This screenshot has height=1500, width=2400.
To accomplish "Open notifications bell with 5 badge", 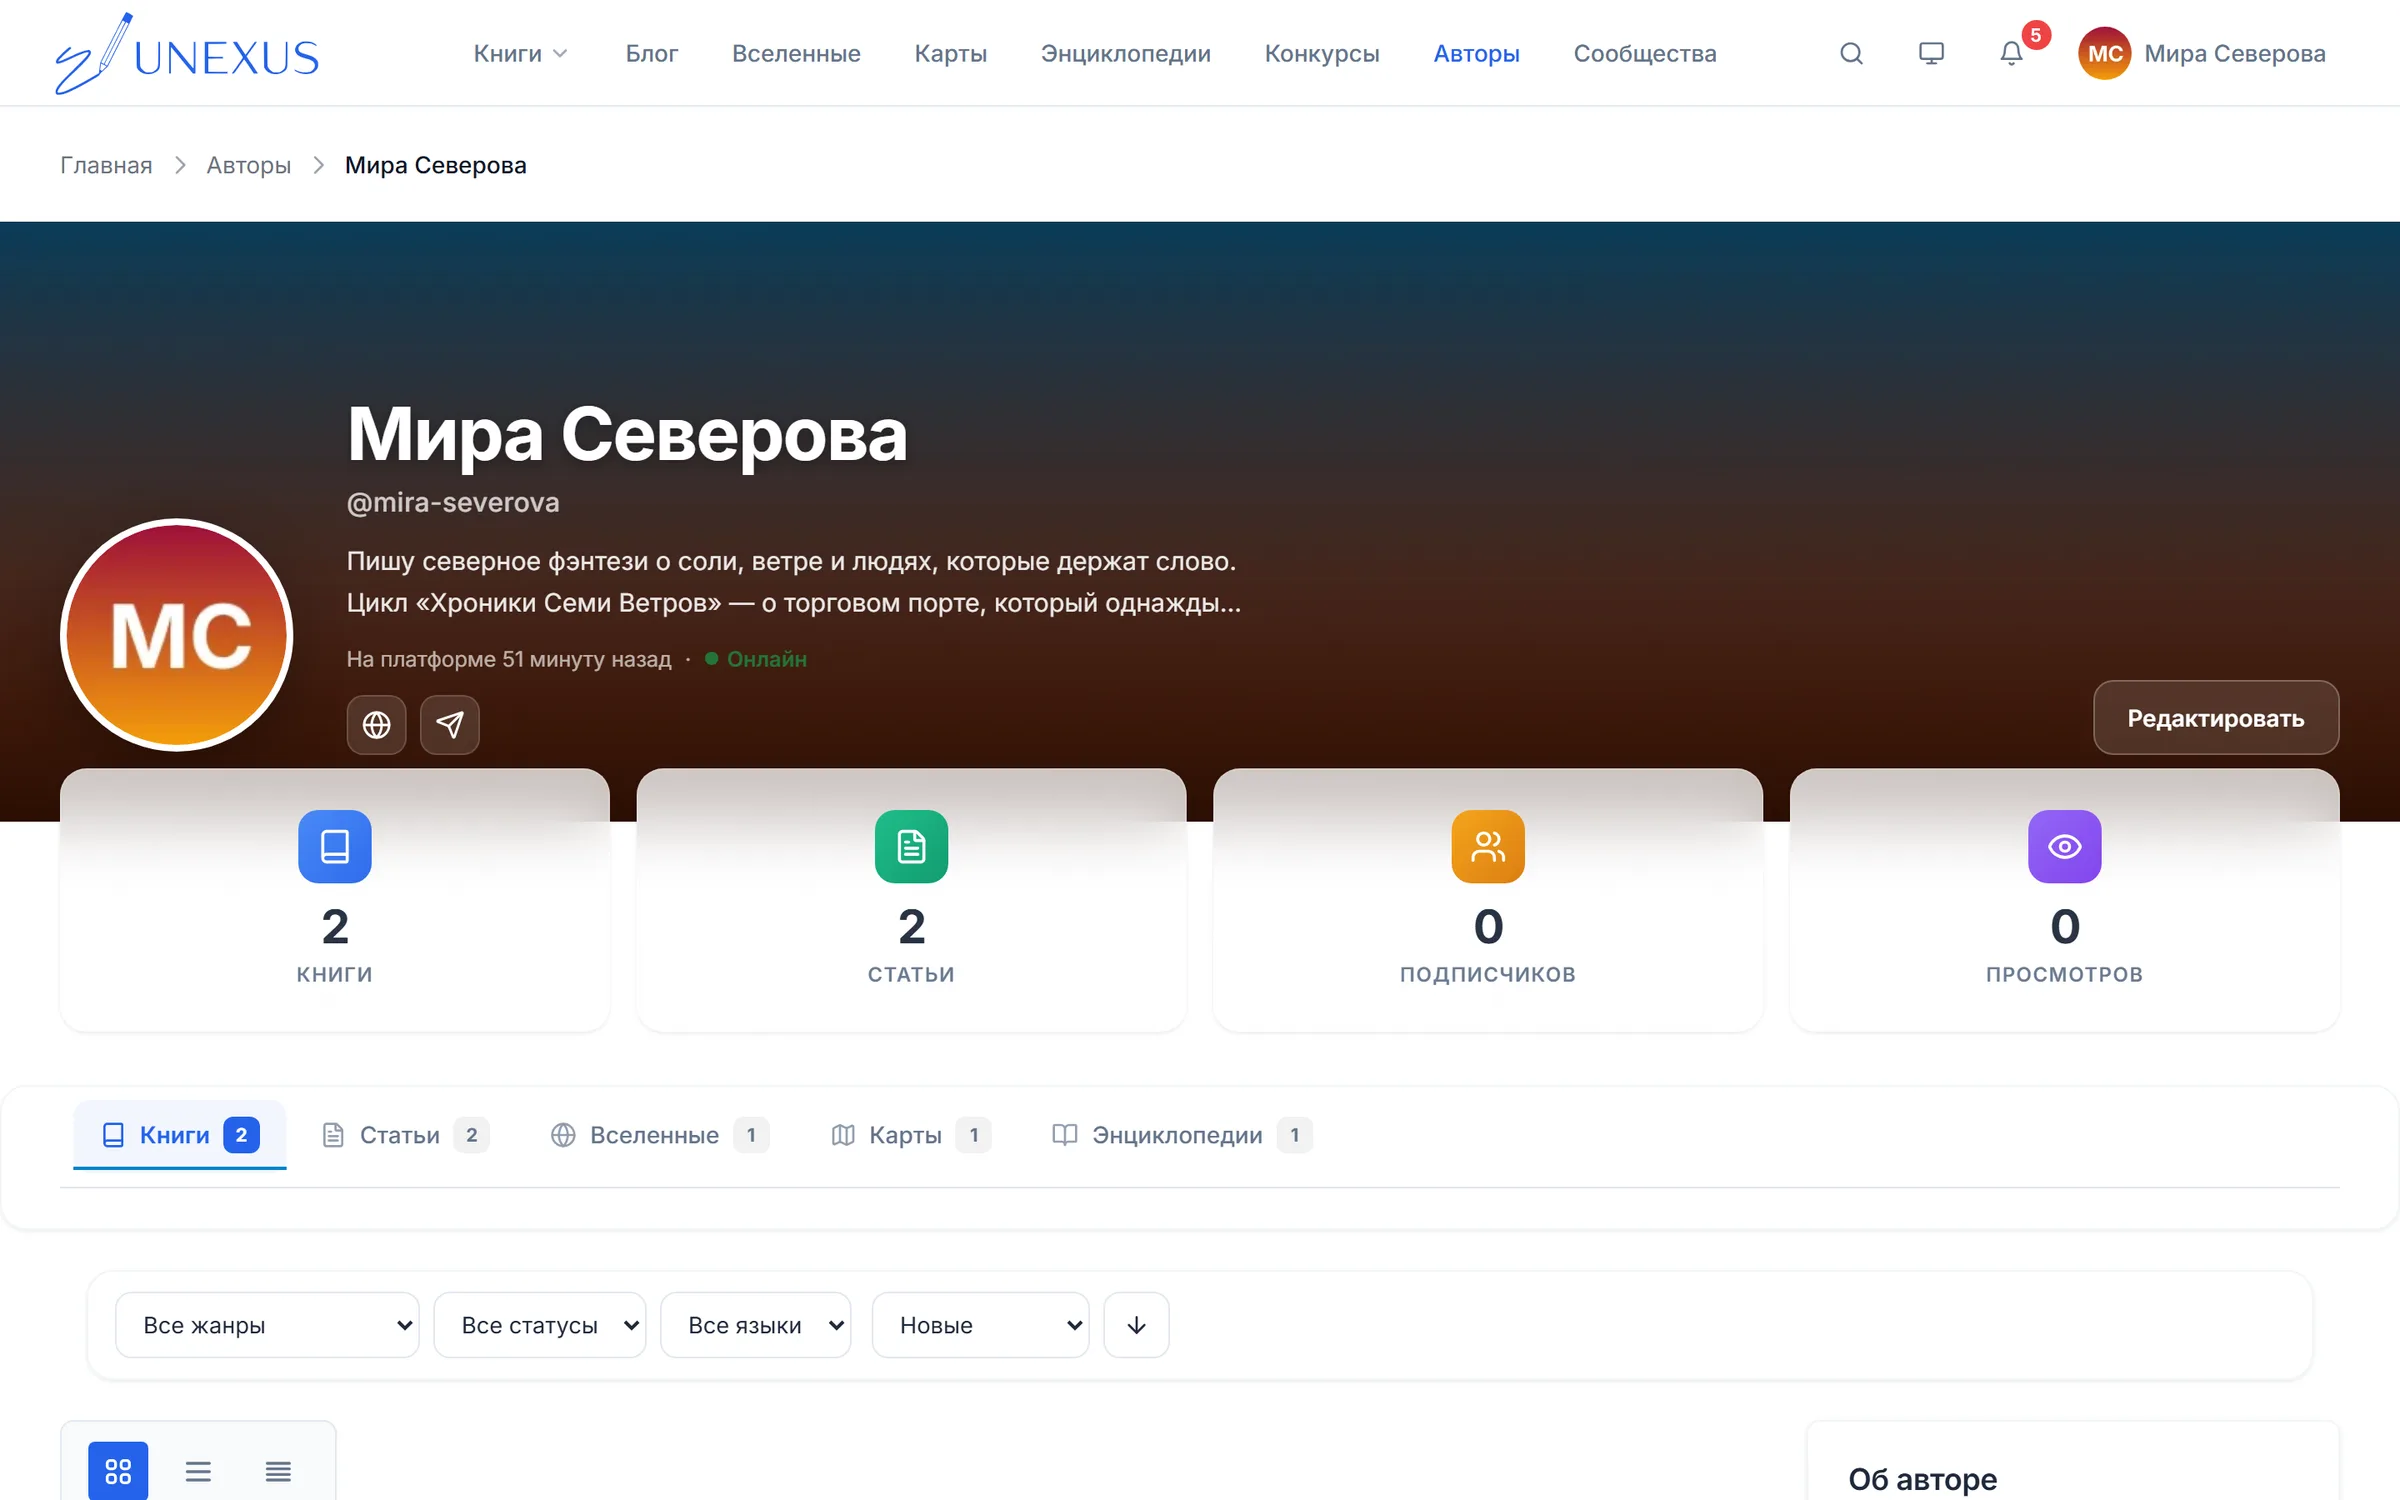I will [x=2012, y=53].
